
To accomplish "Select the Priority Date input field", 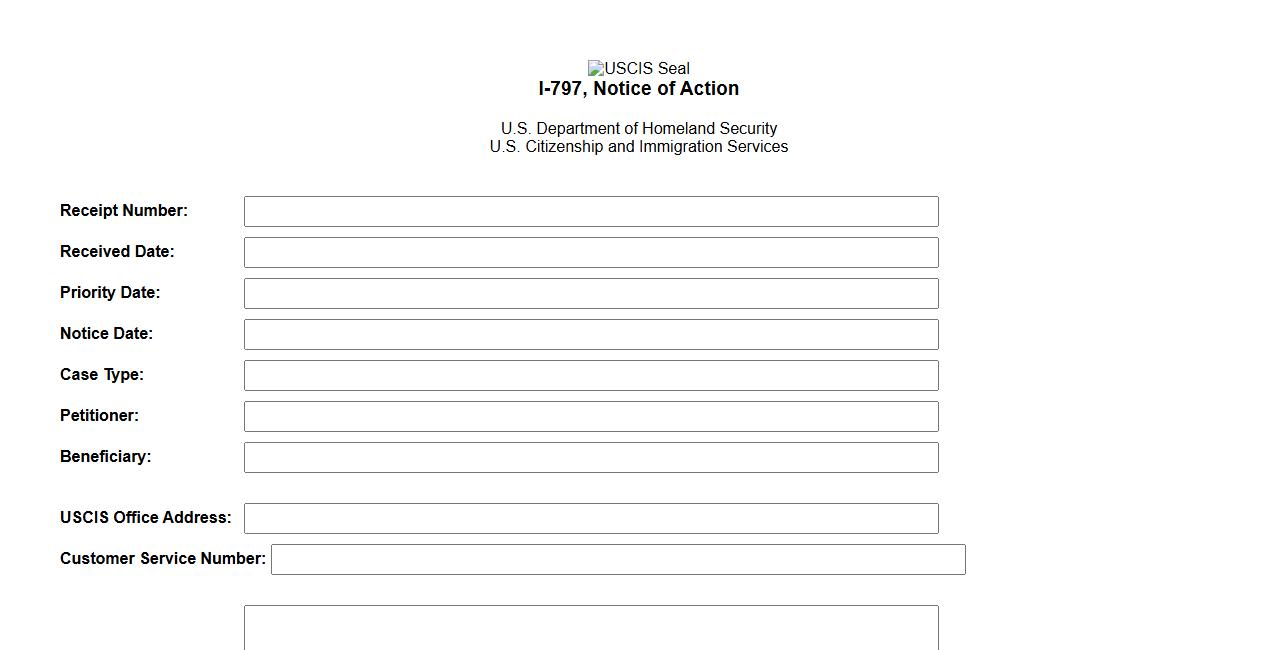I will click(591, 293).
